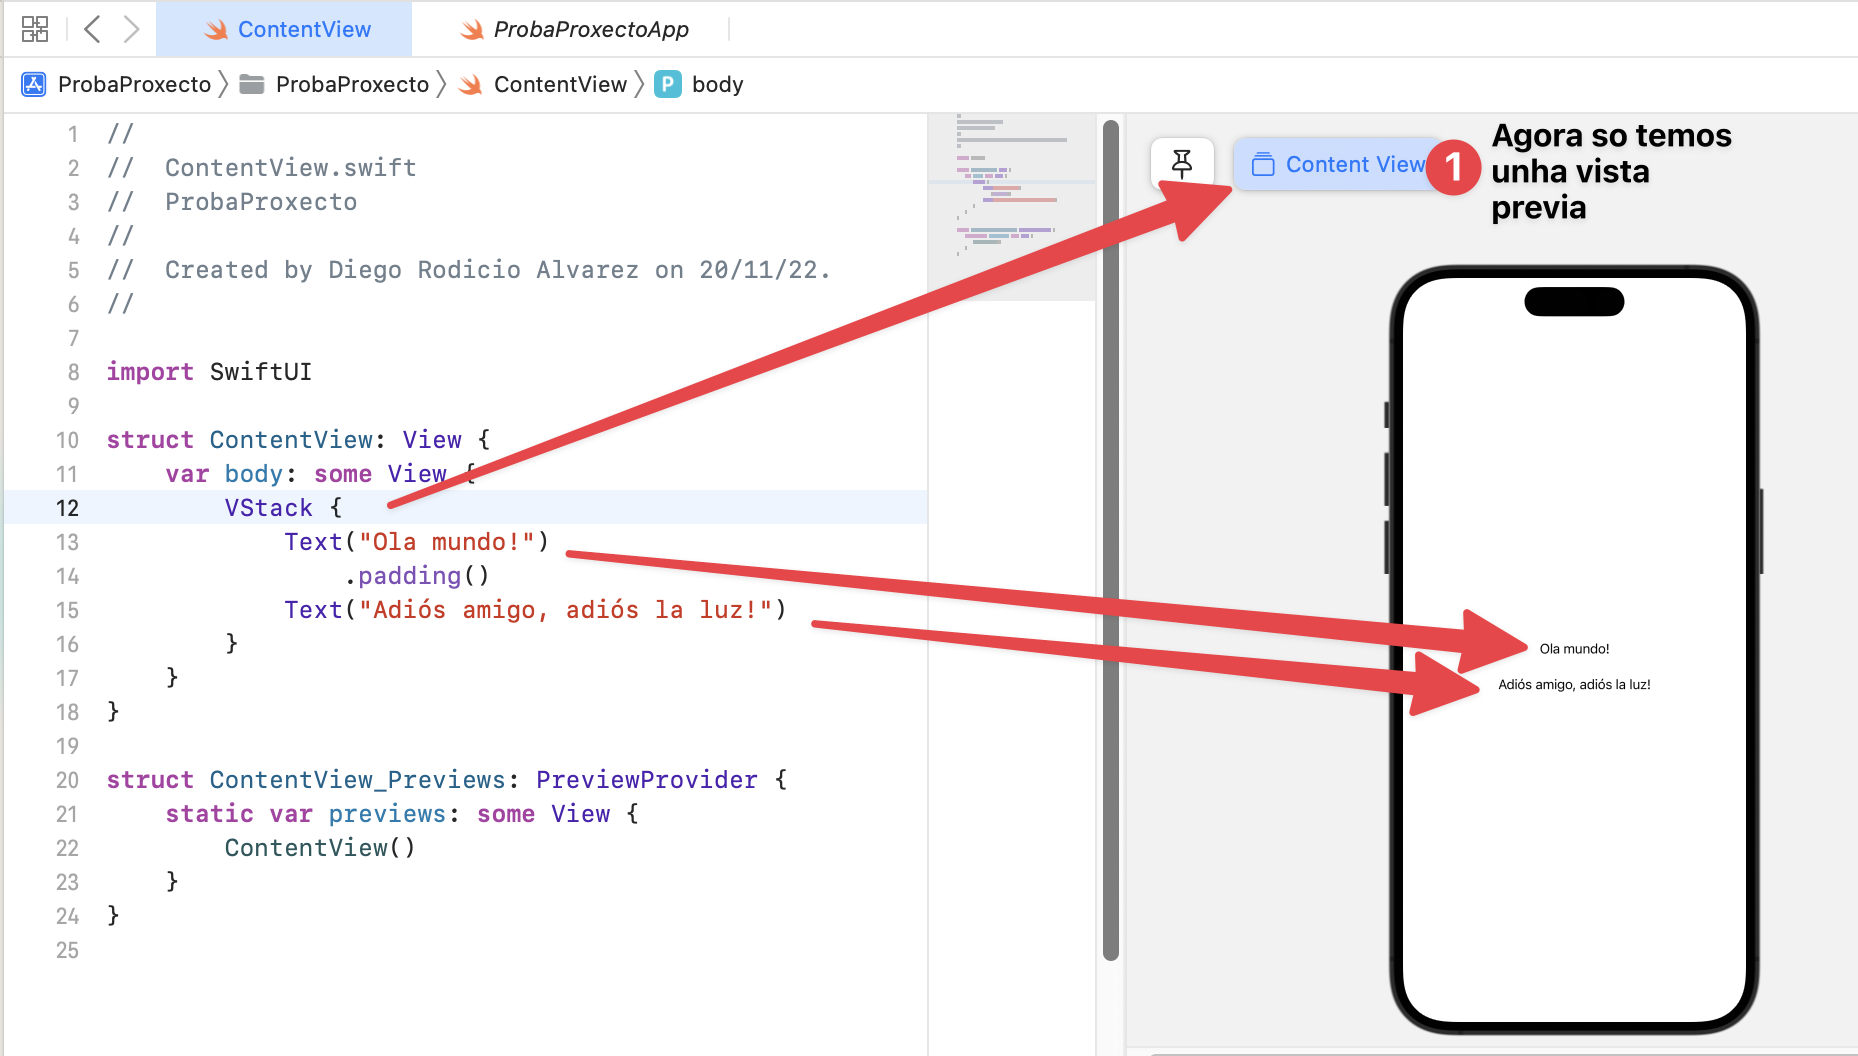Click the Swift icon on ProbaProxectoApp tab

click(x=471, y=30)
